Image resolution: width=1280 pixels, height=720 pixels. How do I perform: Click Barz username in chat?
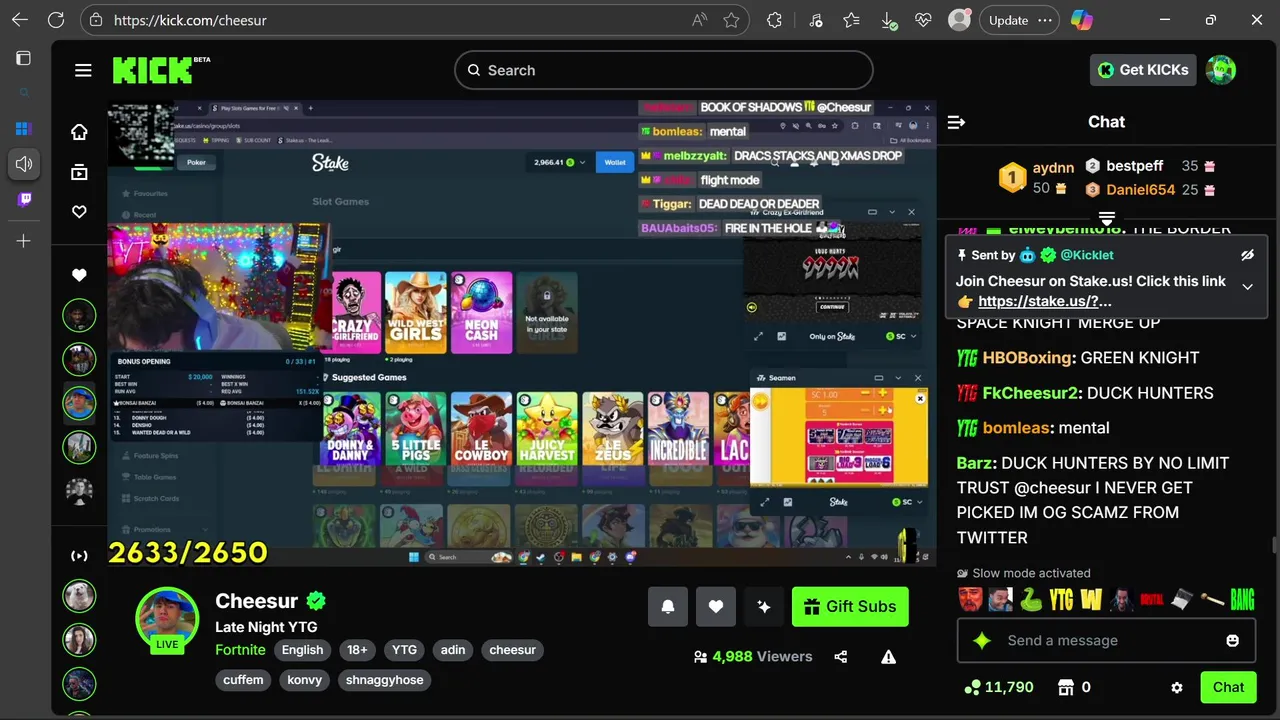click(x=975, y=463)
